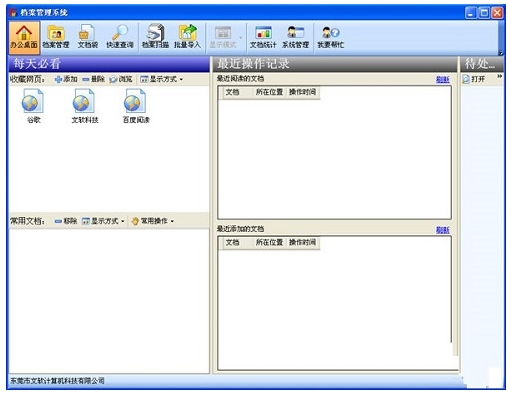Select the 文软科技 bookmark icon
The height and width of the screenshot is (394, 508).
coord(85,106)
